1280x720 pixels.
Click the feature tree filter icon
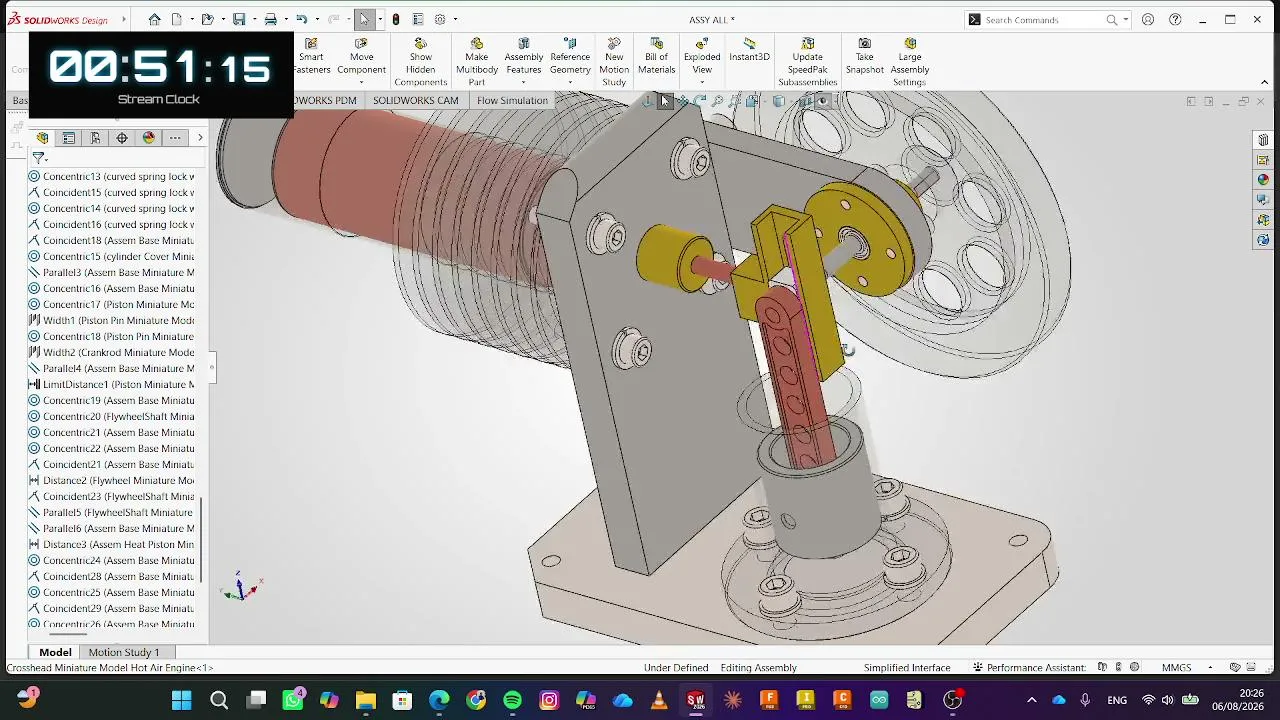pyautogui.click(x=39, y=158)
